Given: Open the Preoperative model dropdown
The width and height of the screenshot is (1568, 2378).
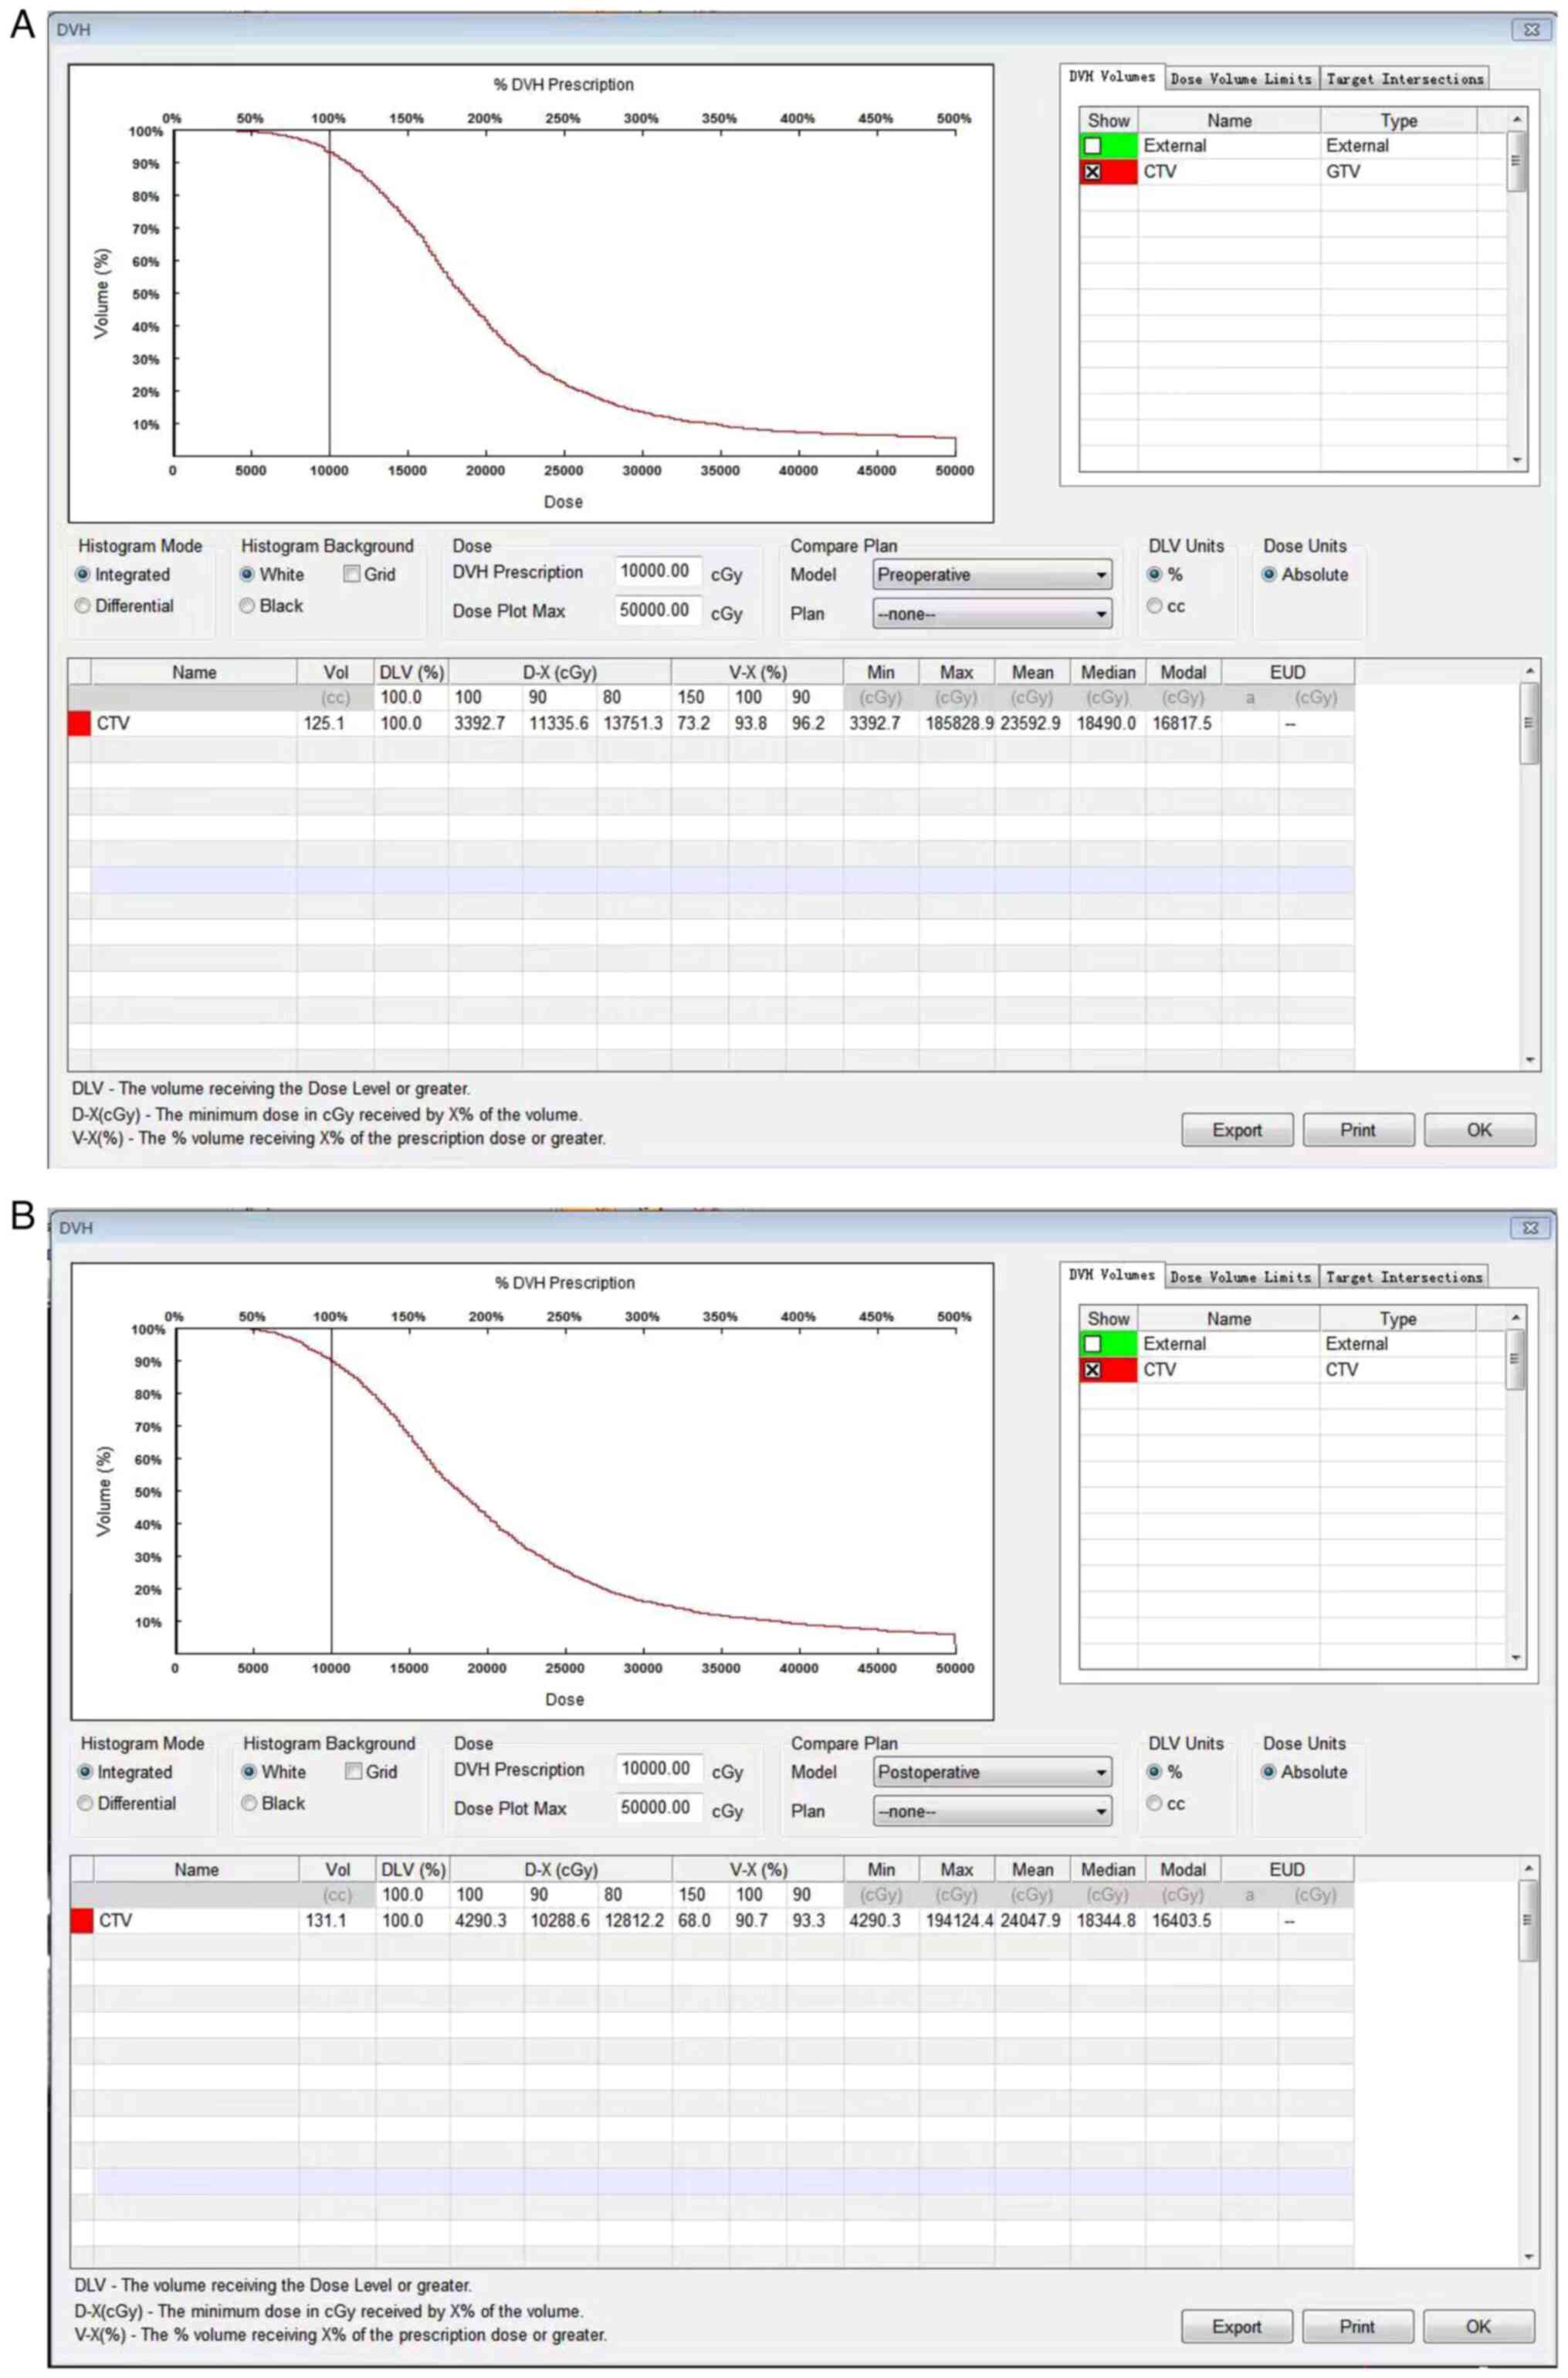Looking at the screenshot, I should (991, 575).
